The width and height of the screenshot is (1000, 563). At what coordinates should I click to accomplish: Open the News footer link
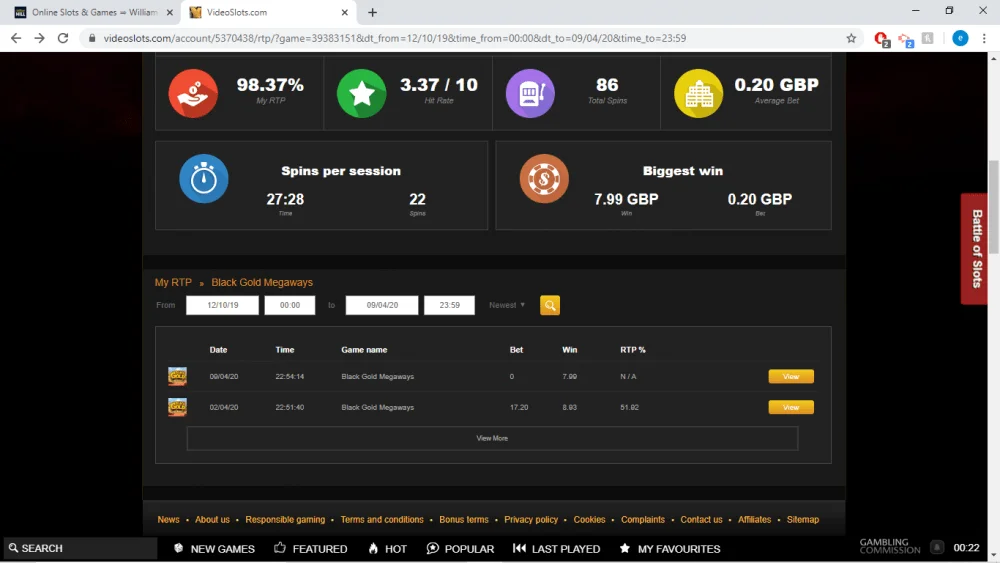(168, 520)
